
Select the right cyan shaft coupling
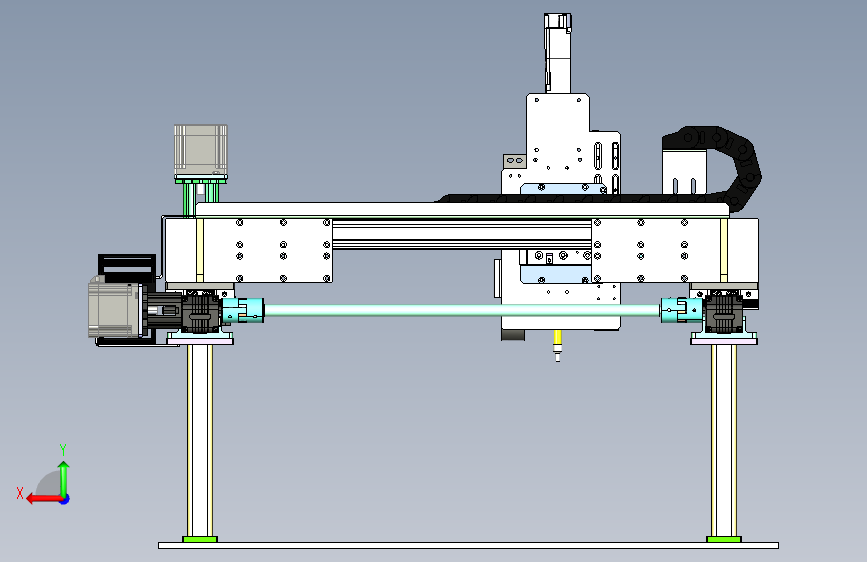pos(682,310)
